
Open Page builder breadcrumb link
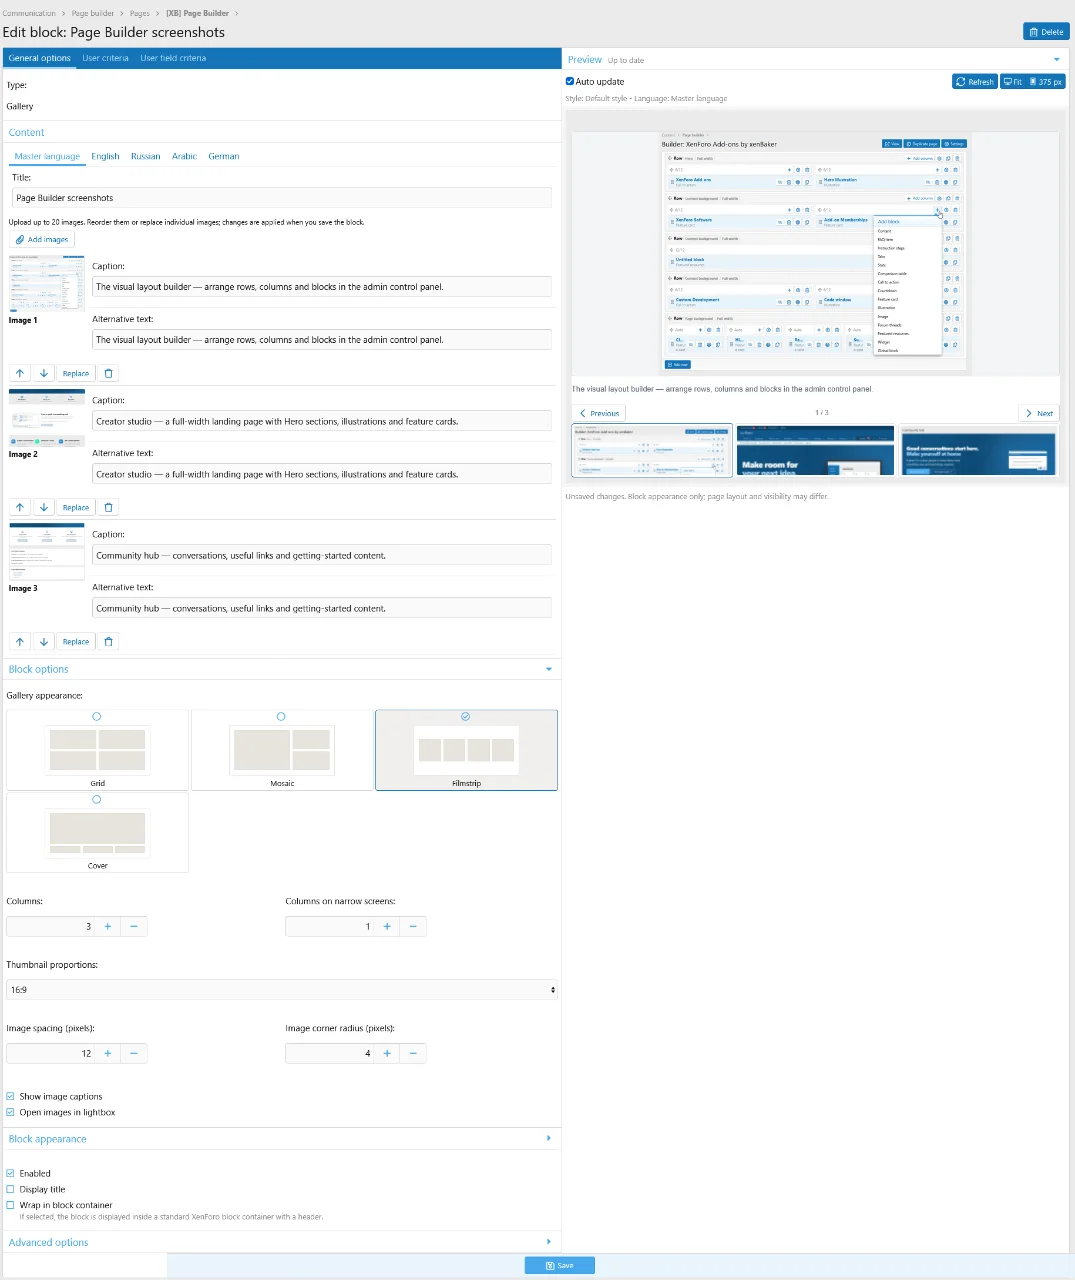(x=95, y=13)
